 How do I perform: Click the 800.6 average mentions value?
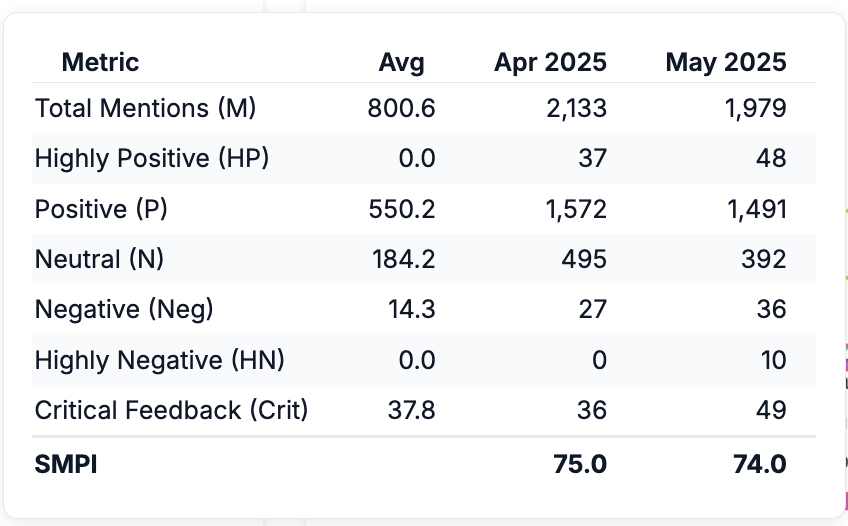coord(401,108)
